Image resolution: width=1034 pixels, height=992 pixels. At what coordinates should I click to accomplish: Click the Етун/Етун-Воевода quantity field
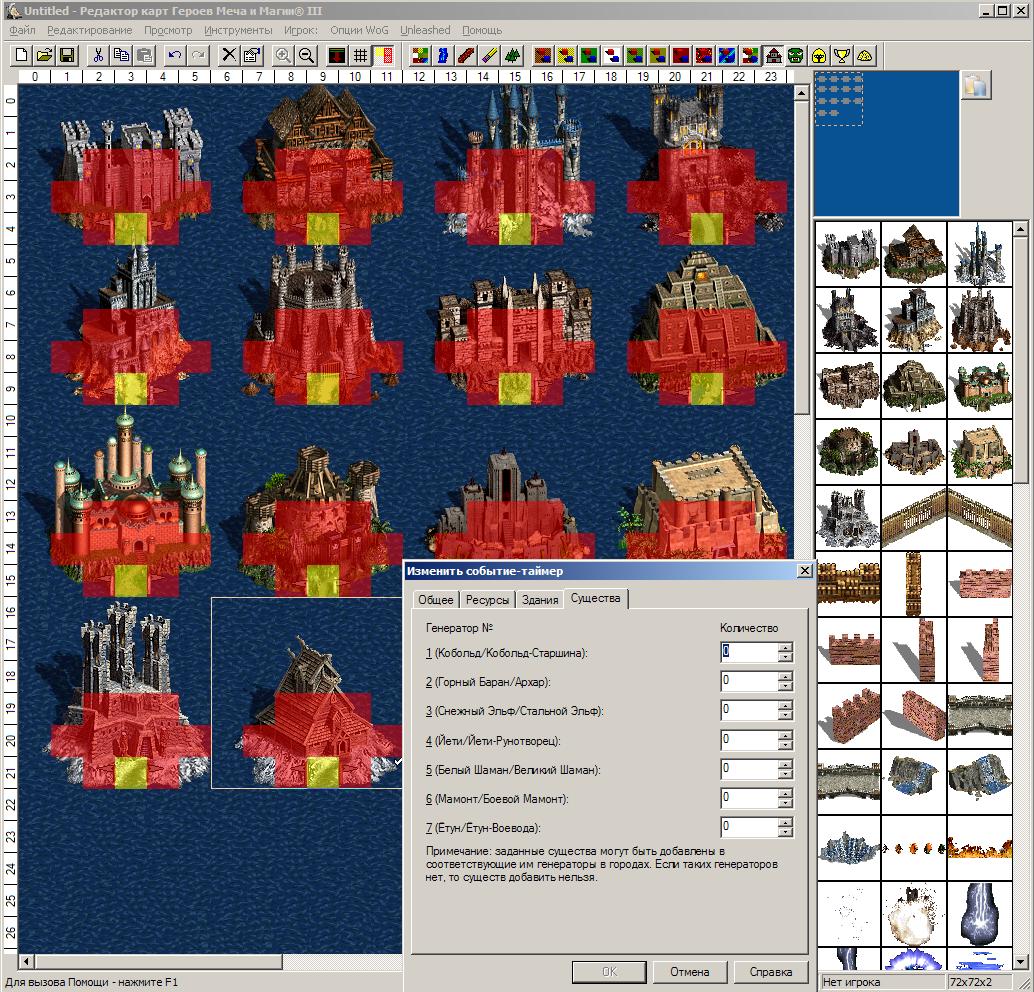coord(749,826)
